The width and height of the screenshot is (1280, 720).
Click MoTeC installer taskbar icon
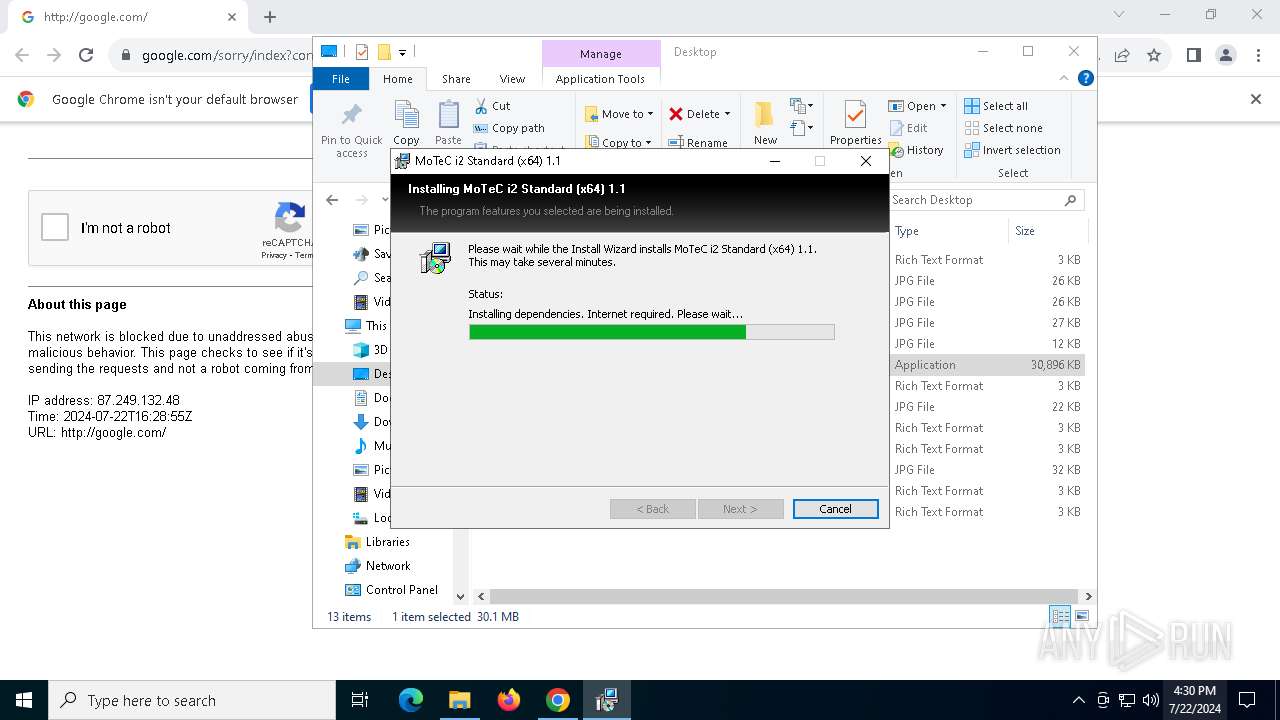607,700
